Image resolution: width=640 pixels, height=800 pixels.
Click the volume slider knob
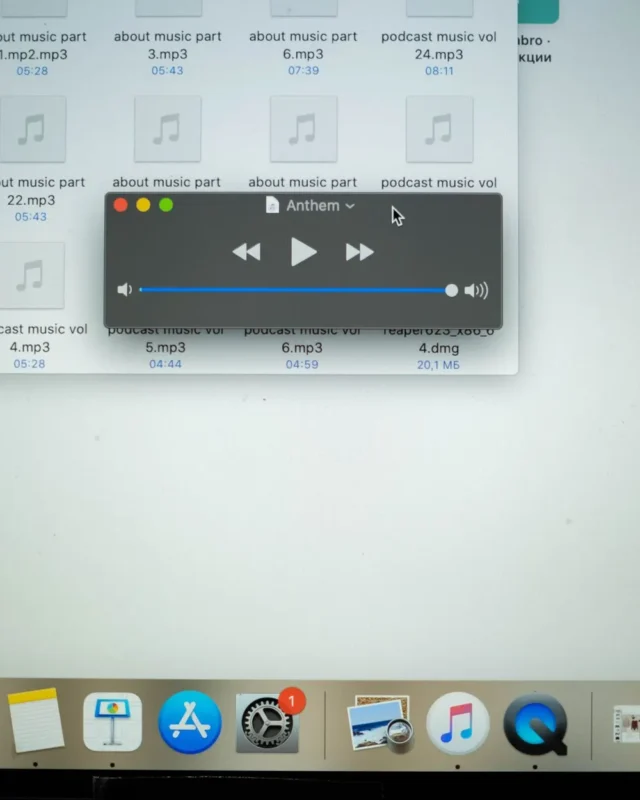click(451, 290)
